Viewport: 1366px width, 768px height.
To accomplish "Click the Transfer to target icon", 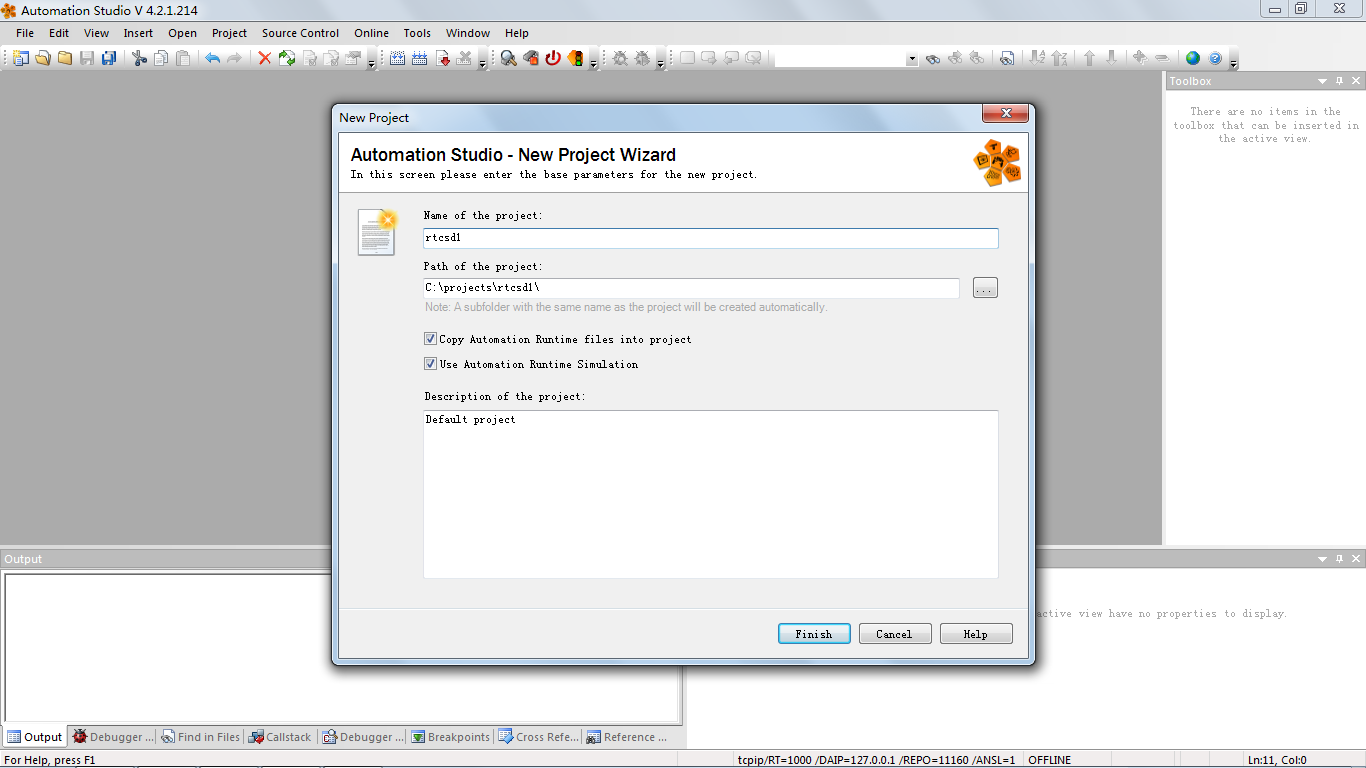I will (443, 58).
